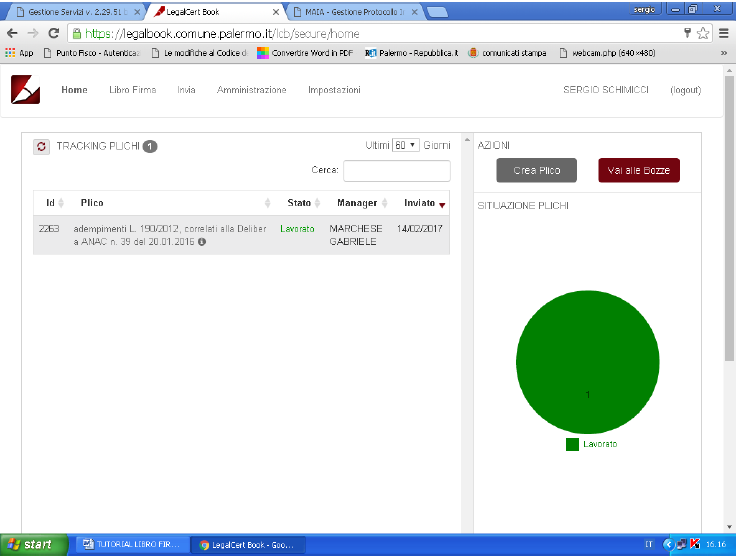Click the page vertical scrollbar
736x556 pixels.
[729, 218]
